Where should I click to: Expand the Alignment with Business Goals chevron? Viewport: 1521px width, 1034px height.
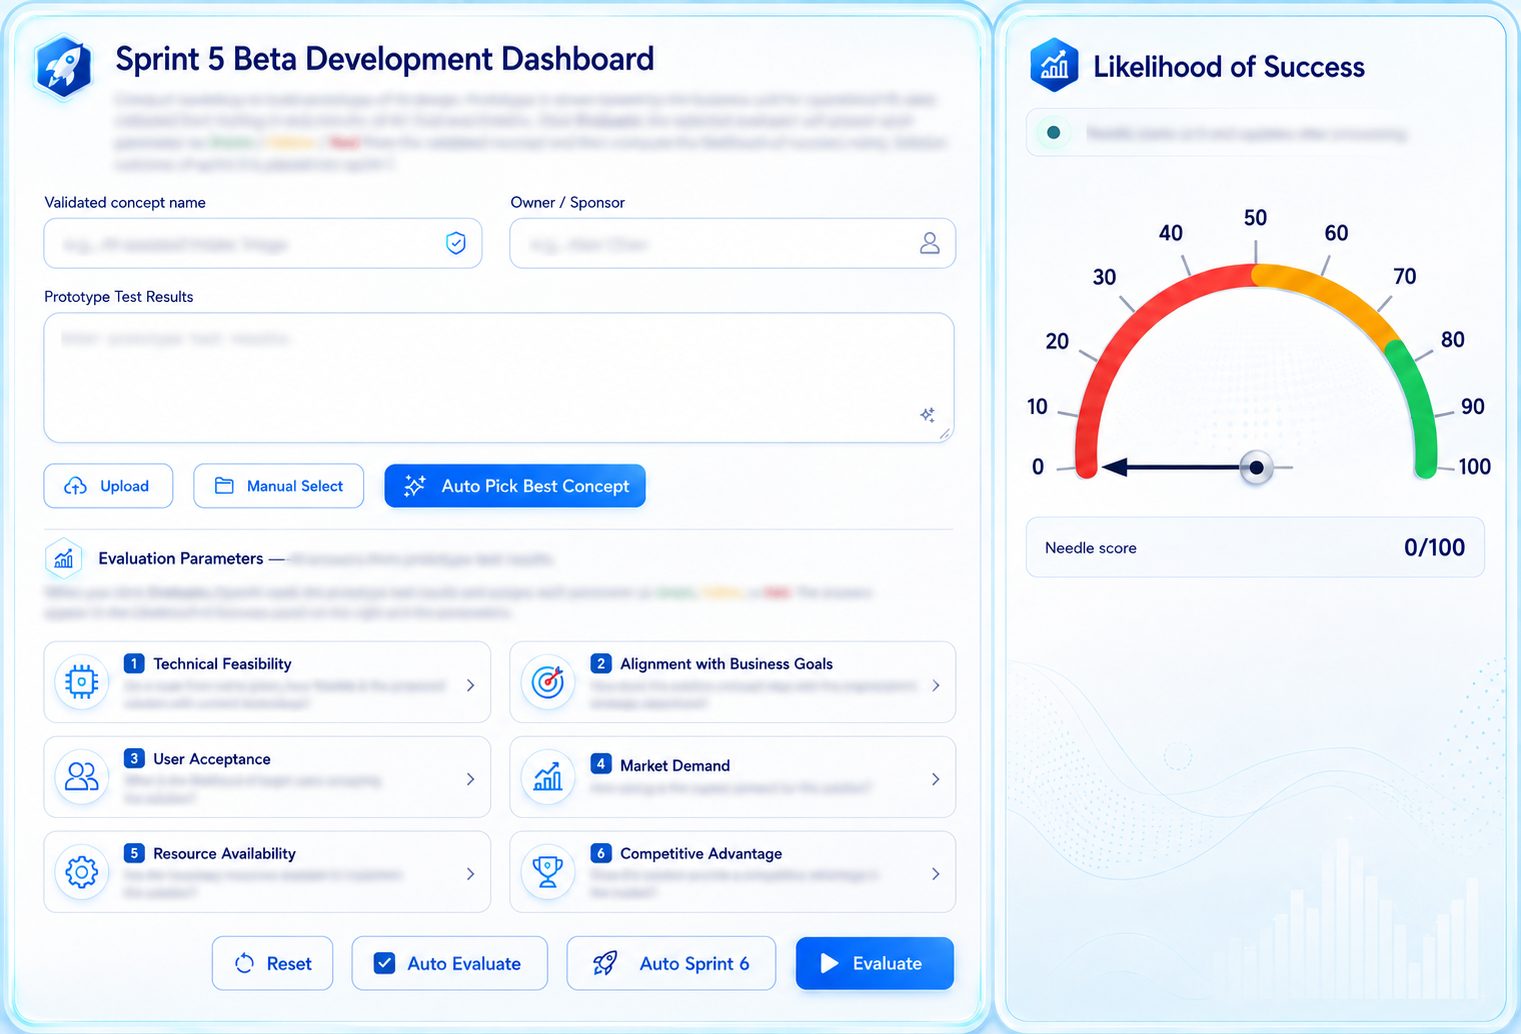coord(936,685)
